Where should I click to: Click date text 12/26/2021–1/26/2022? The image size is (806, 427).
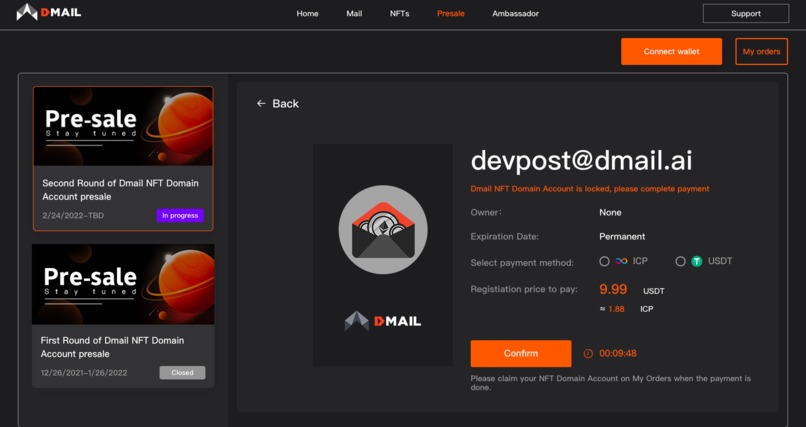84,373
